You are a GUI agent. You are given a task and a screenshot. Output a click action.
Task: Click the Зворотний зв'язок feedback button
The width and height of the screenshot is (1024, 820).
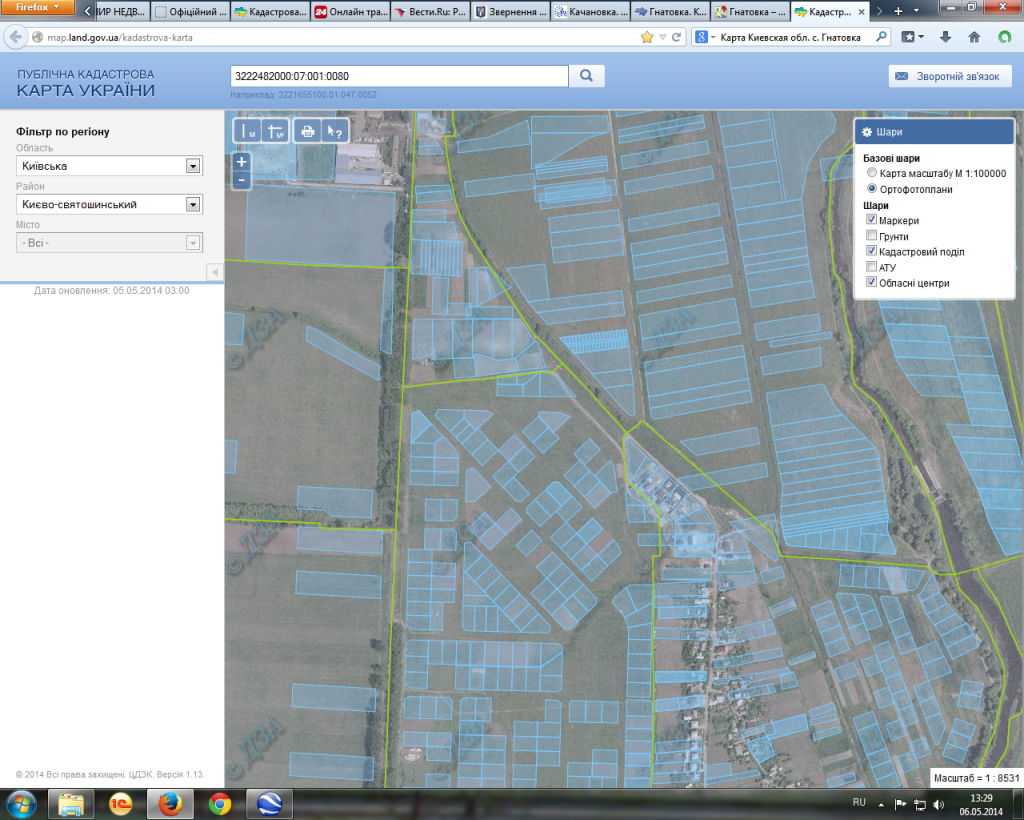click(x=950, y=77)
